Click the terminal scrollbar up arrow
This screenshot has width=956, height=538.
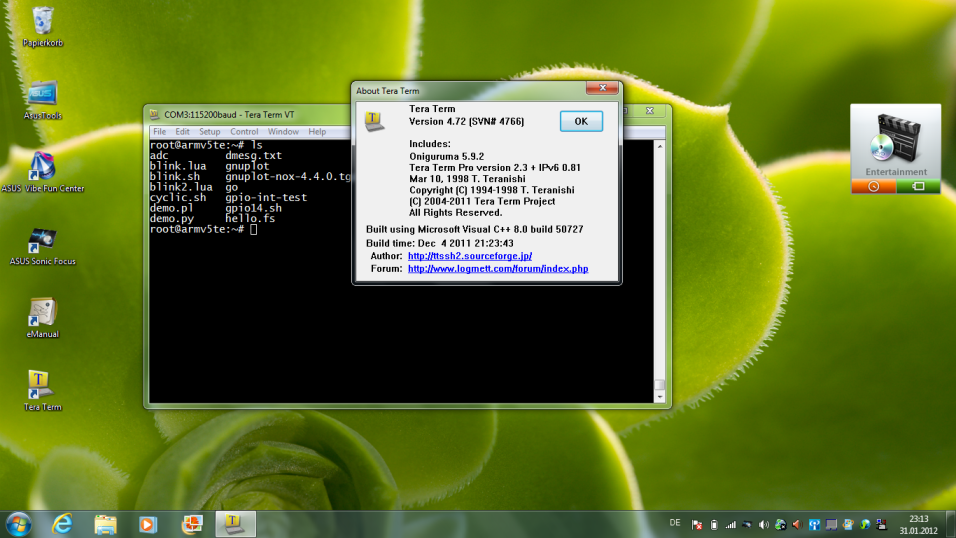tap(660, 147)
